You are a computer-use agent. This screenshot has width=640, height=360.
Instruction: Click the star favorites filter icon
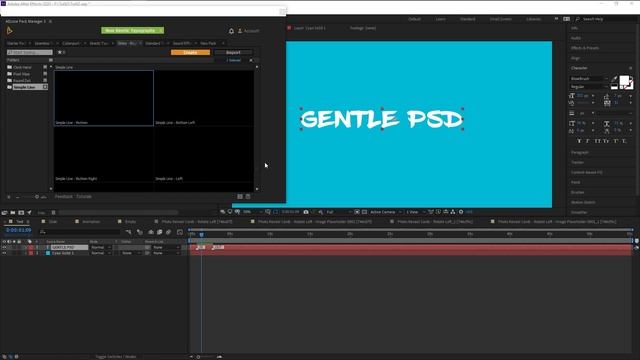tap(60, 52)
